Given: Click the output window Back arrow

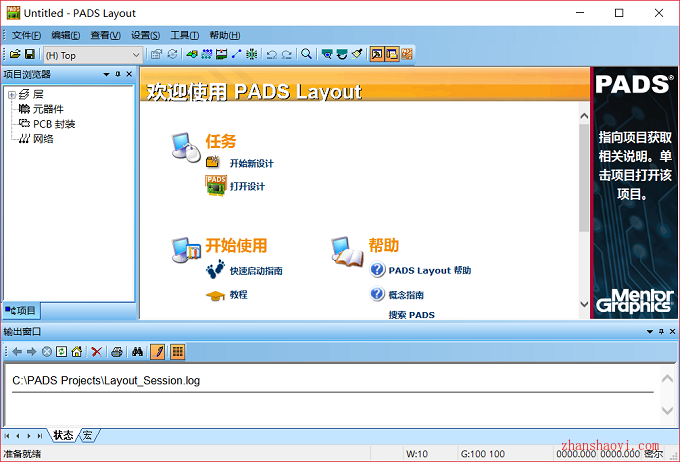Looking at the screenshot, I should click(17, 352).
